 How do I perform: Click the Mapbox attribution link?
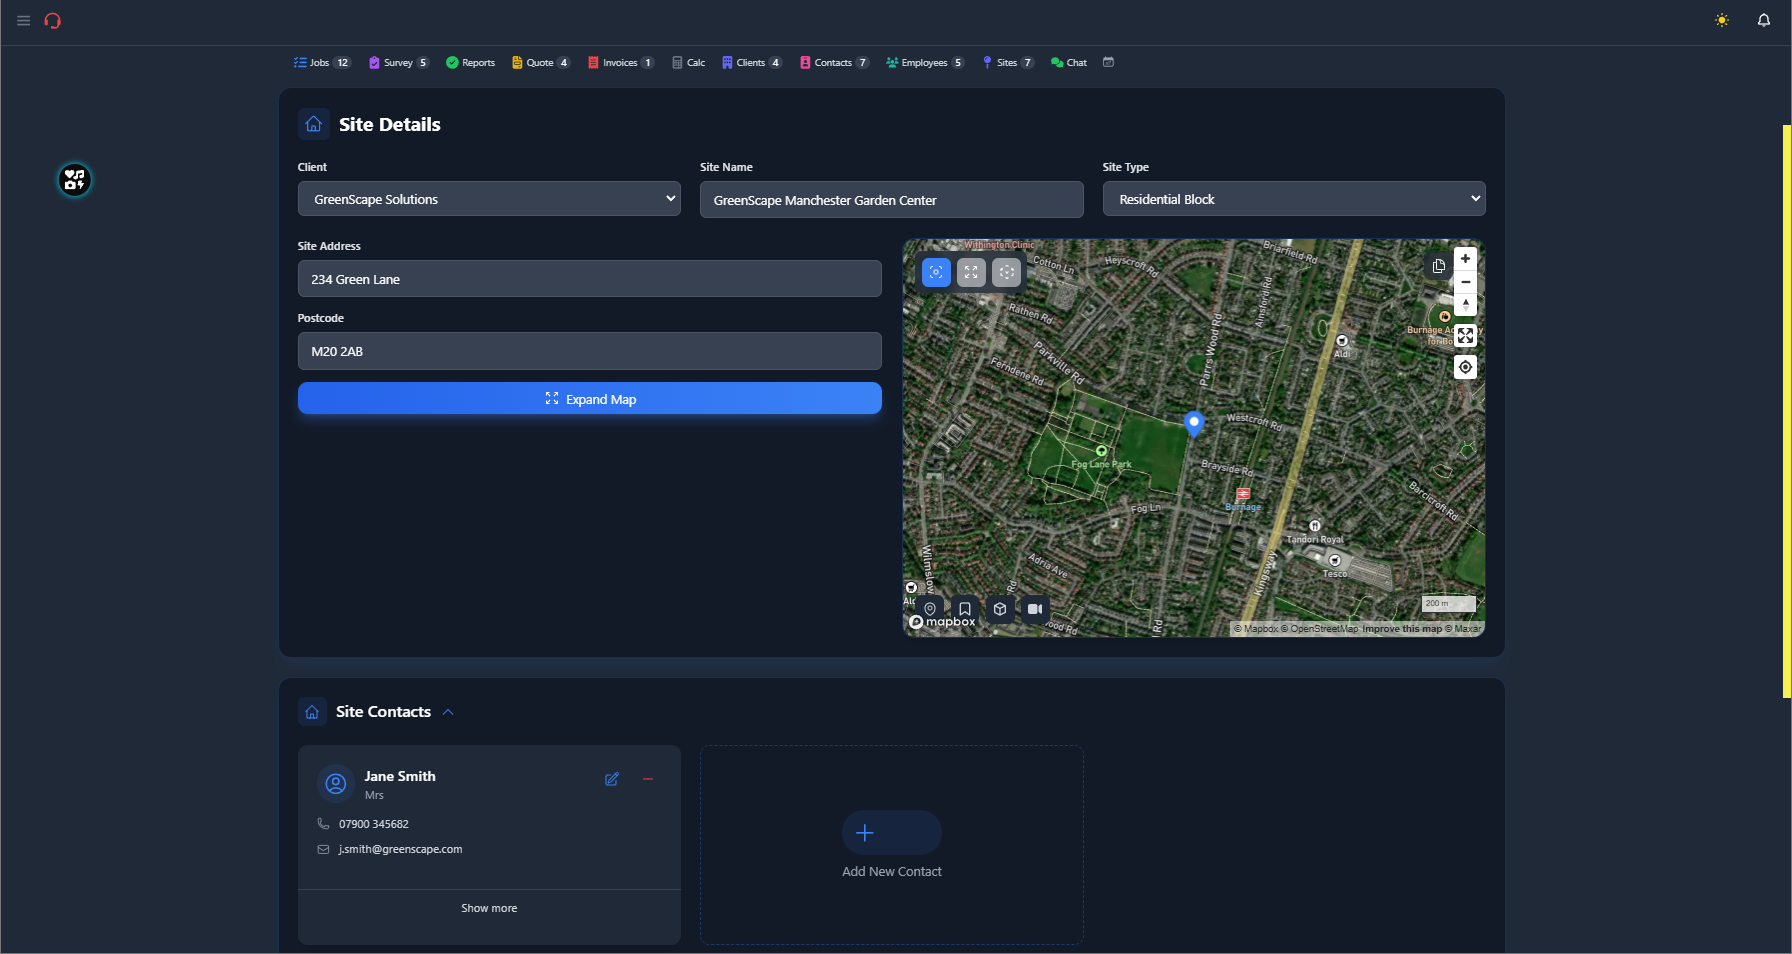1256,629
